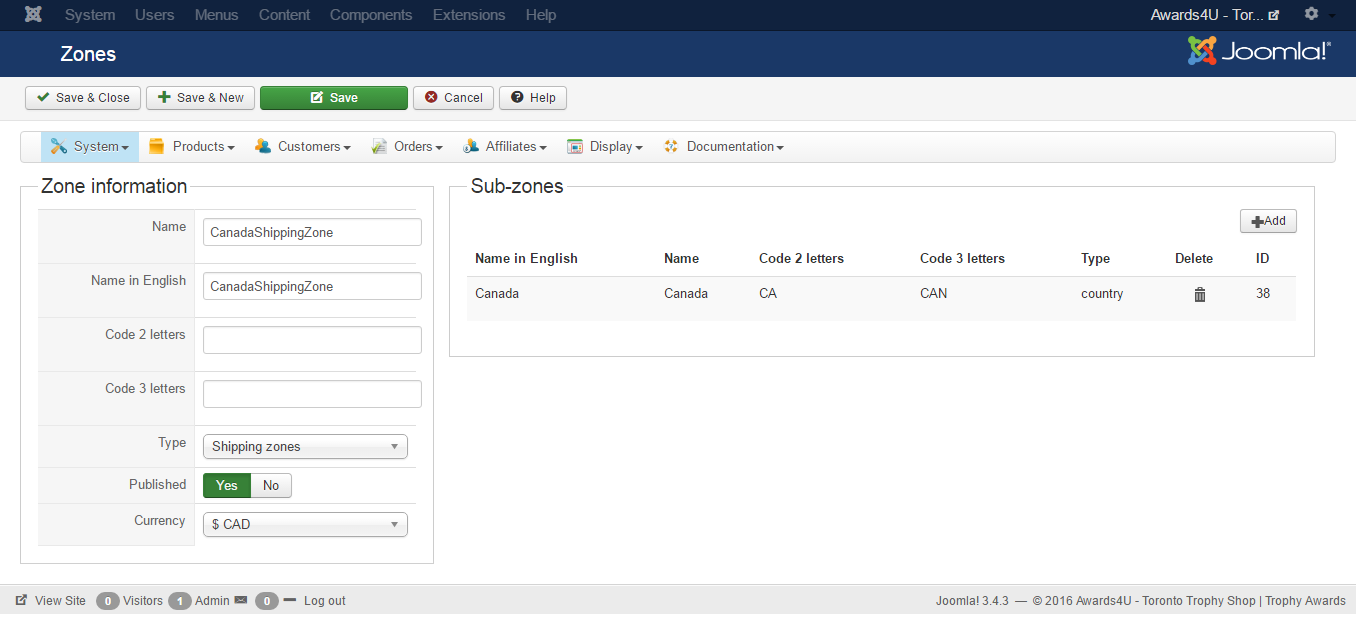Open the Currency dropdown showing $ CAD
Screen dimensions: 1356x644
coord(305,524)
